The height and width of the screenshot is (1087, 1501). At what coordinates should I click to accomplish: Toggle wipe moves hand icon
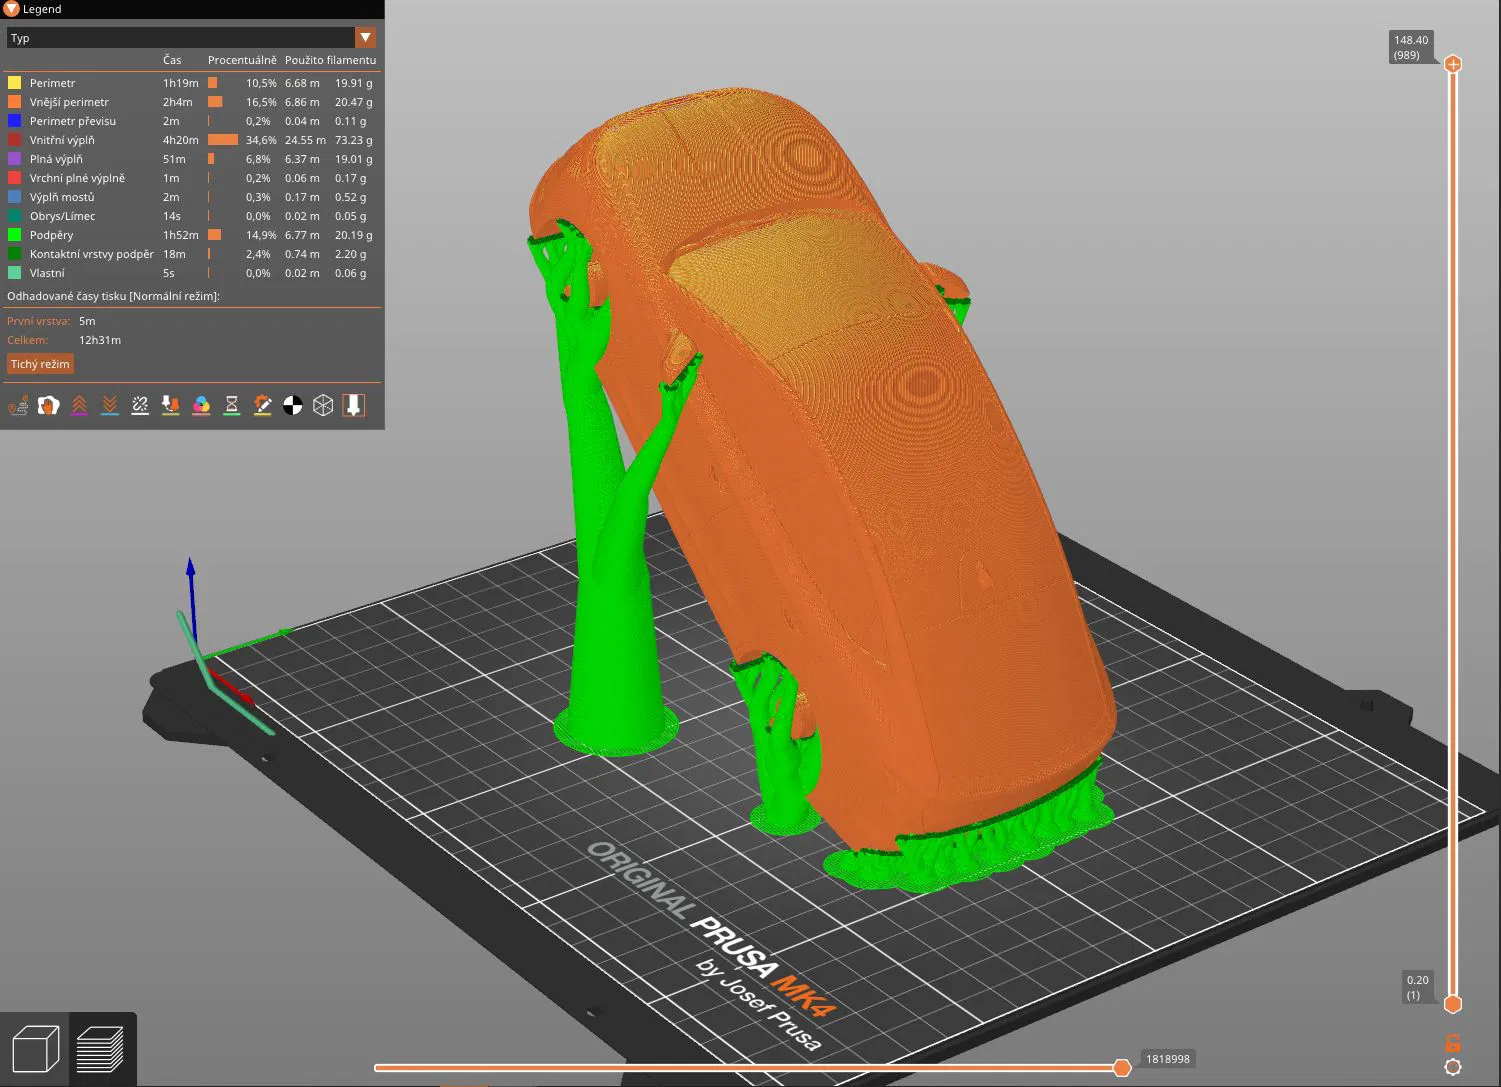48,405
